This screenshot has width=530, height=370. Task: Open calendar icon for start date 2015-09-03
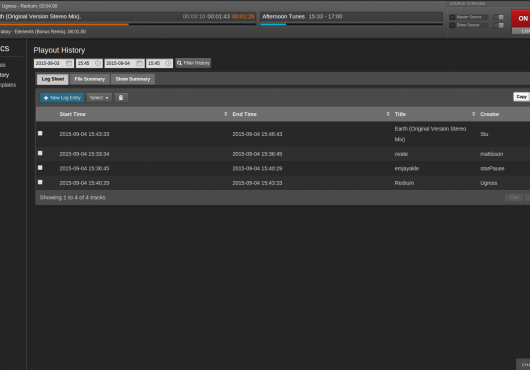(x=69, y=63)
